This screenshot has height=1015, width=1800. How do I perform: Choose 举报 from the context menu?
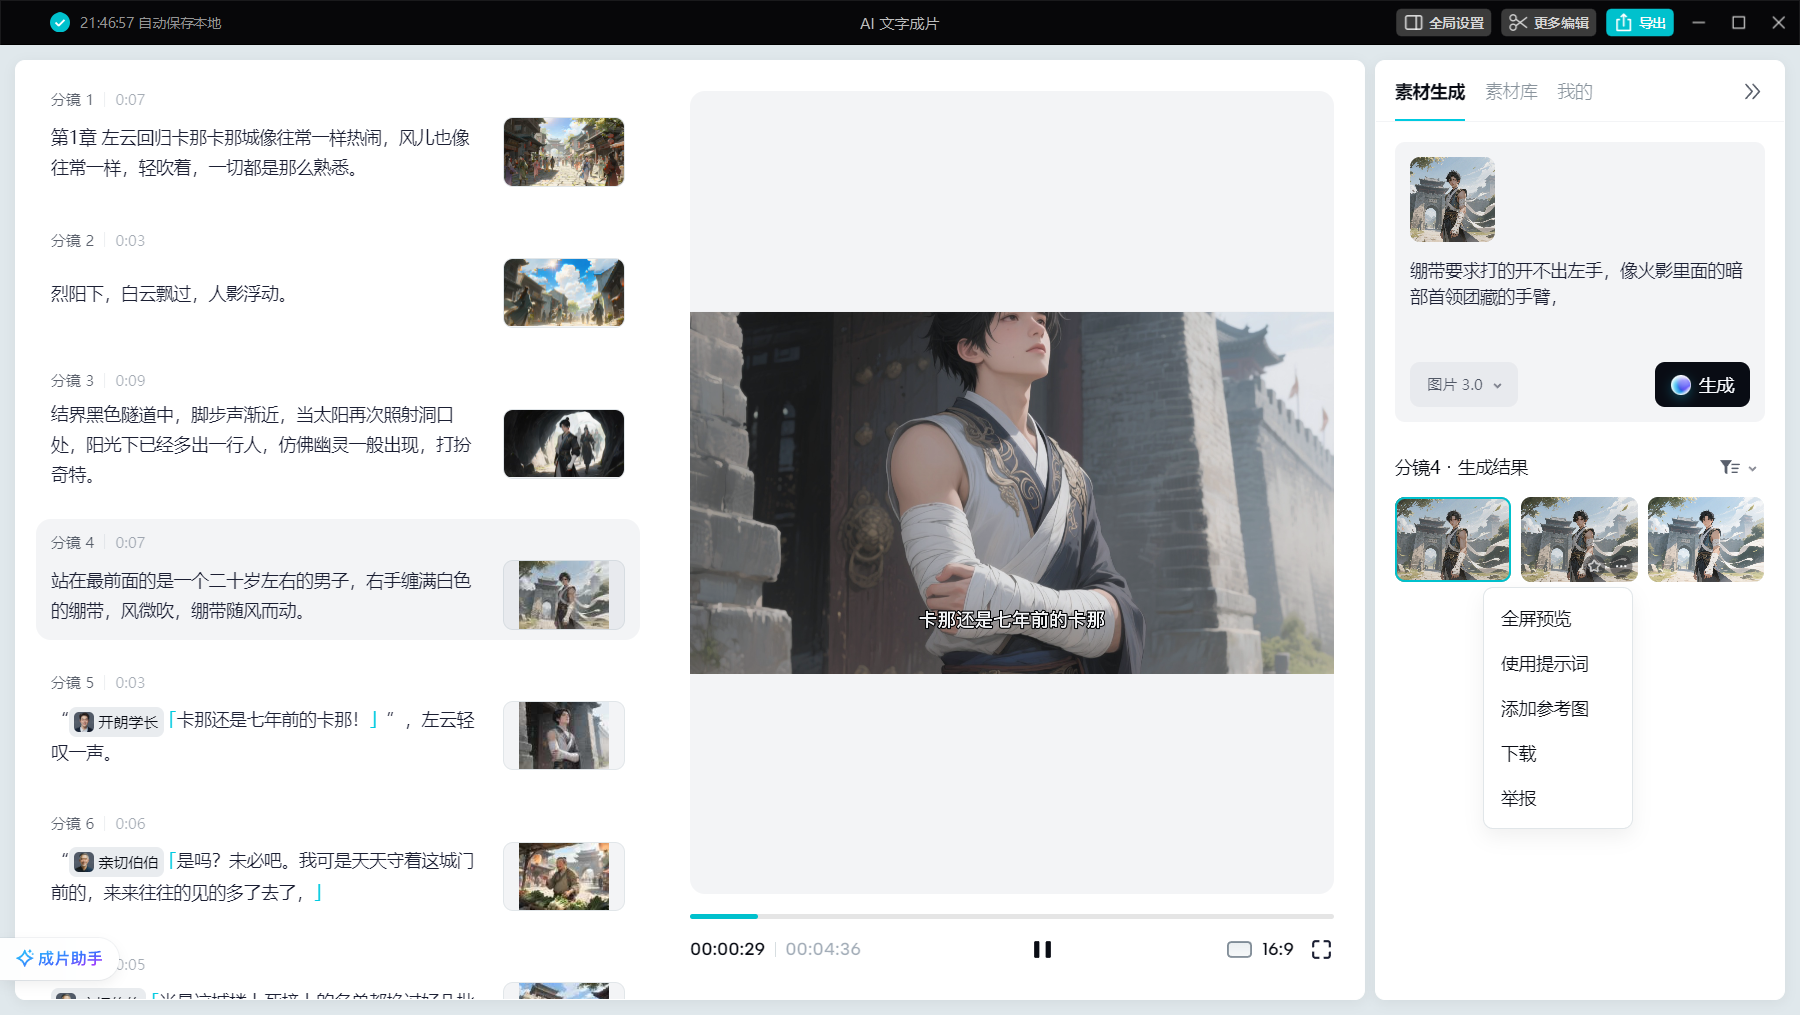coord(1558,799)
